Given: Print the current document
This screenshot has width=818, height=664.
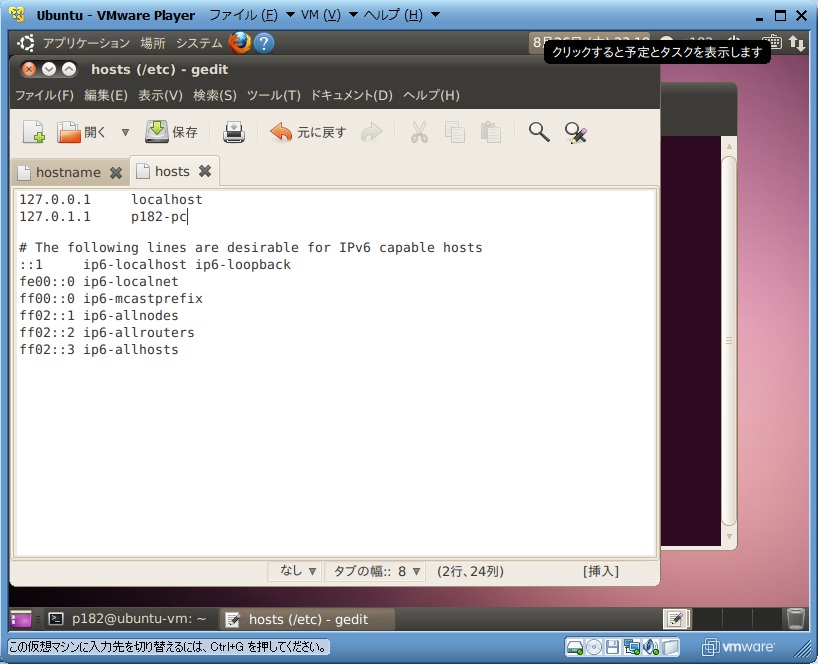Looking at the screenshot, I should pos(234,132).
